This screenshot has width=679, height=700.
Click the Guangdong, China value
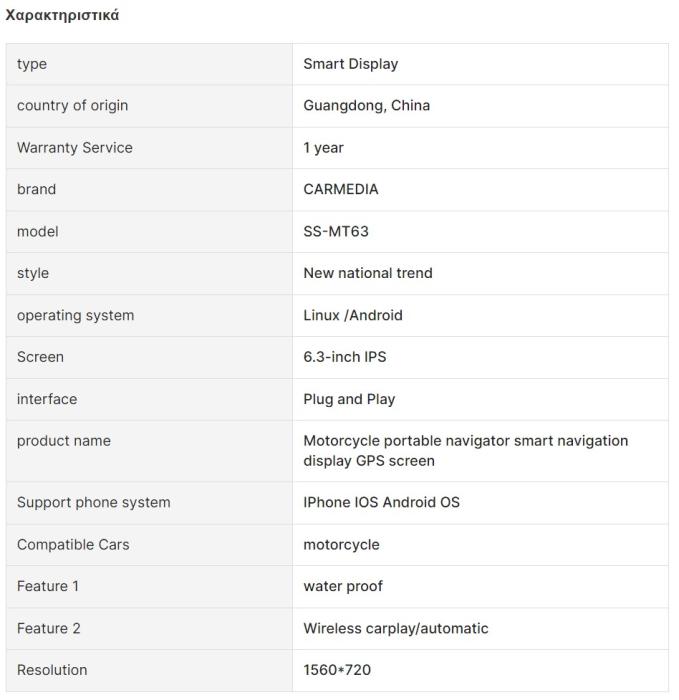(x=366, y=106)
